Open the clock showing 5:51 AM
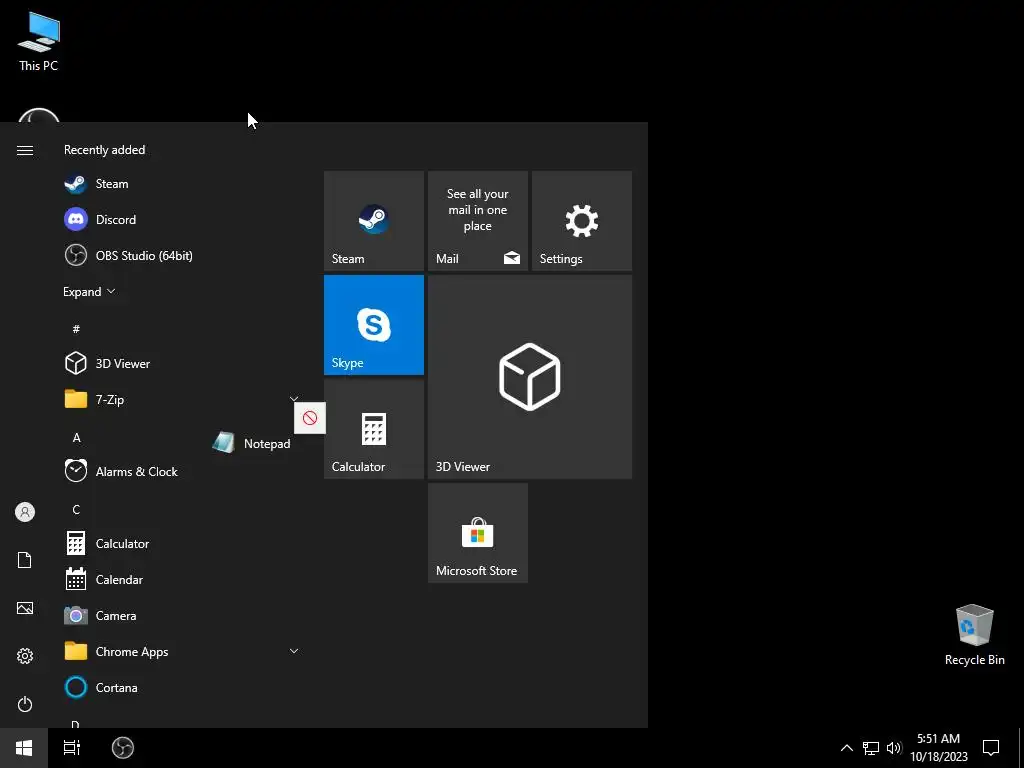The width and height of the screenshot is (1024, 768). 938,748
